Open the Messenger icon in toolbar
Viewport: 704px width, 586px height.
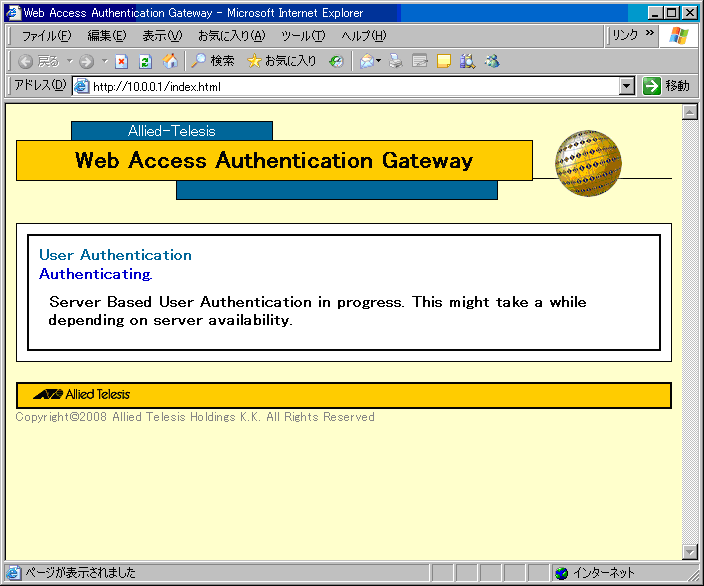point(492,61)
